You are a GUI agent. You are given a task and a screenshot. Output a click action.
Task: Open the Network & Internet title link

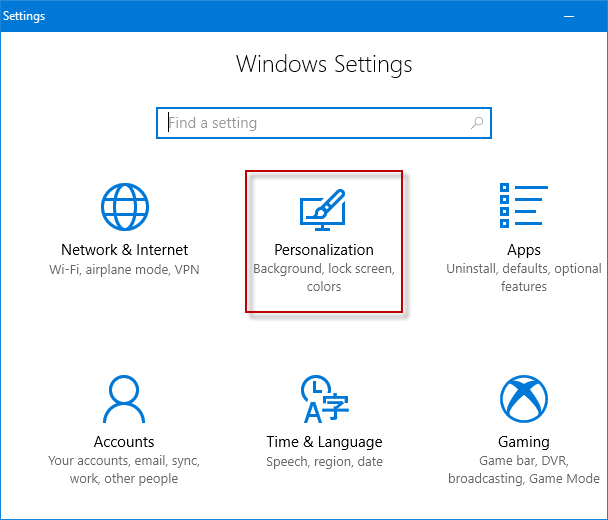pos(124,250)
